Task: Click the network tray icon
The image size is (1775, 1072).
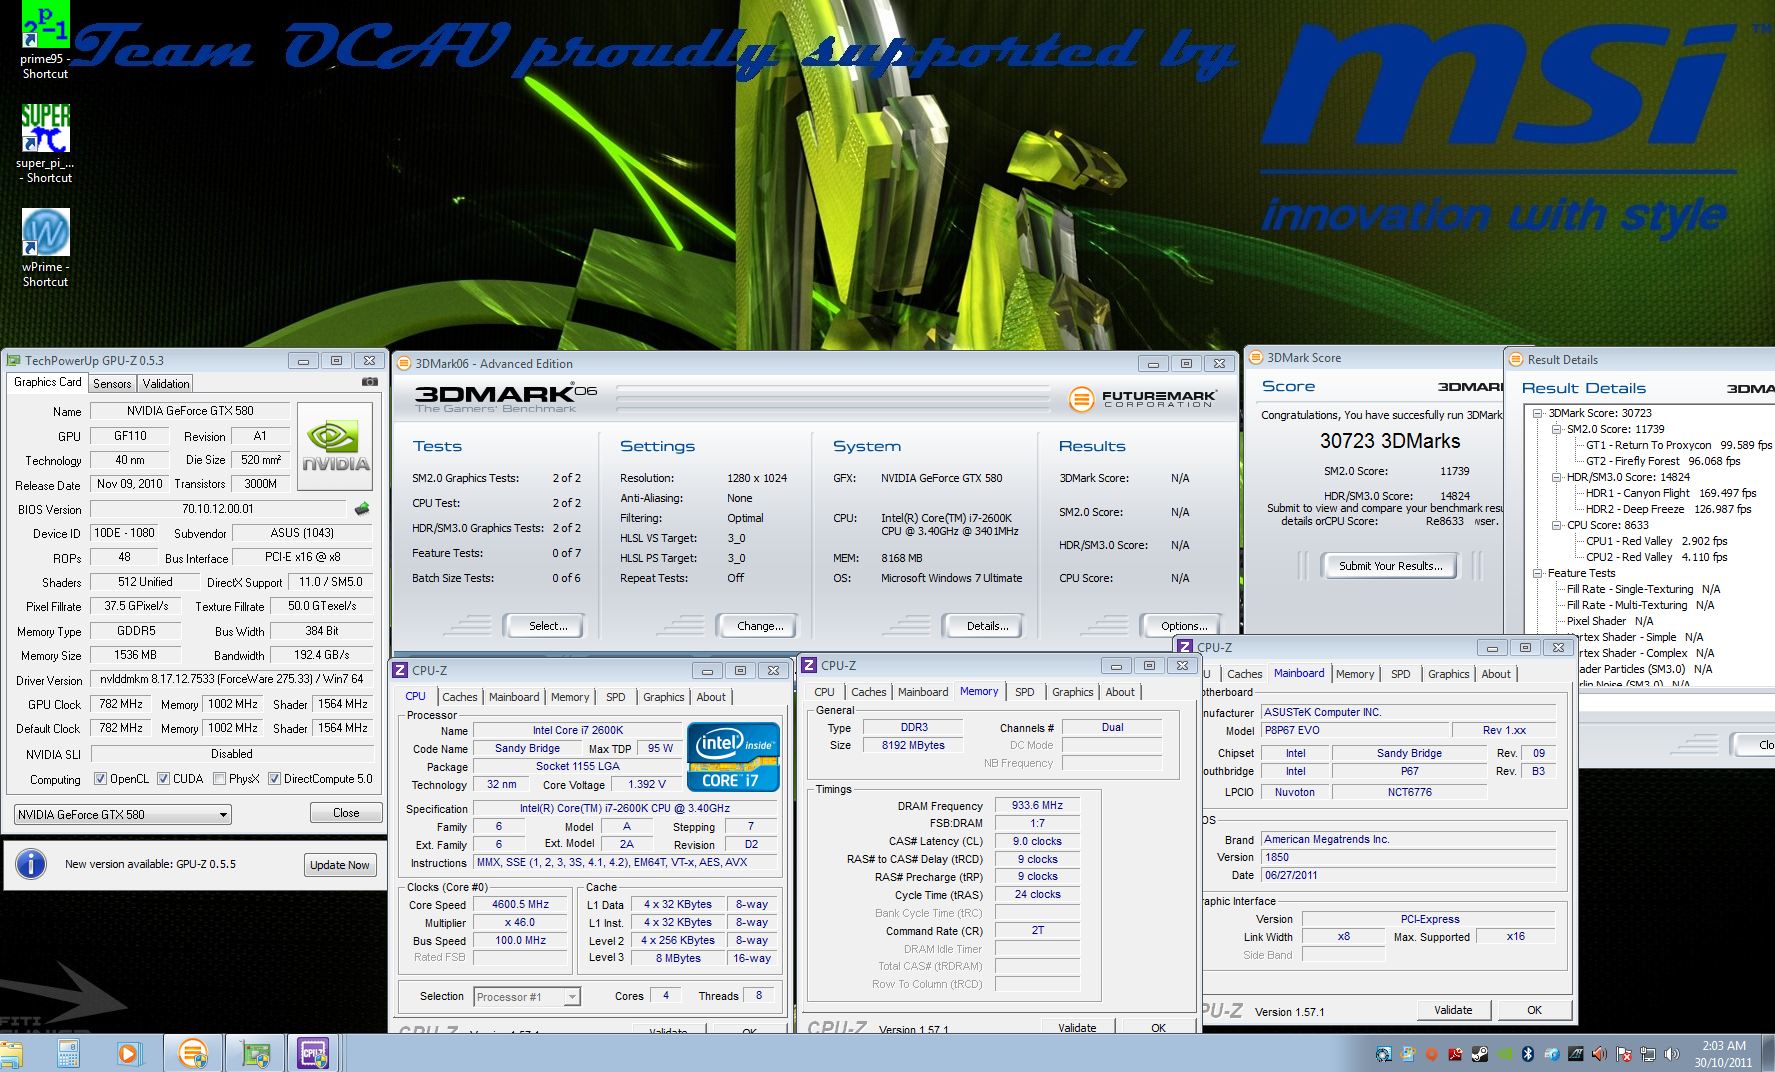Action: [1648, 1054]
